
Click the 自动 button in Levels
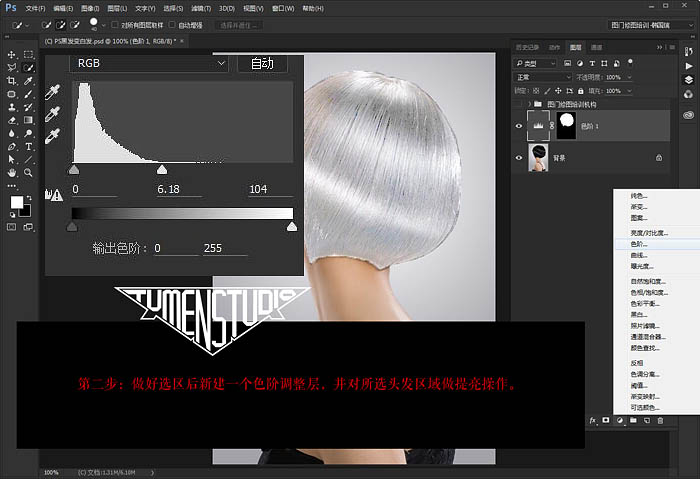(262, 63)
